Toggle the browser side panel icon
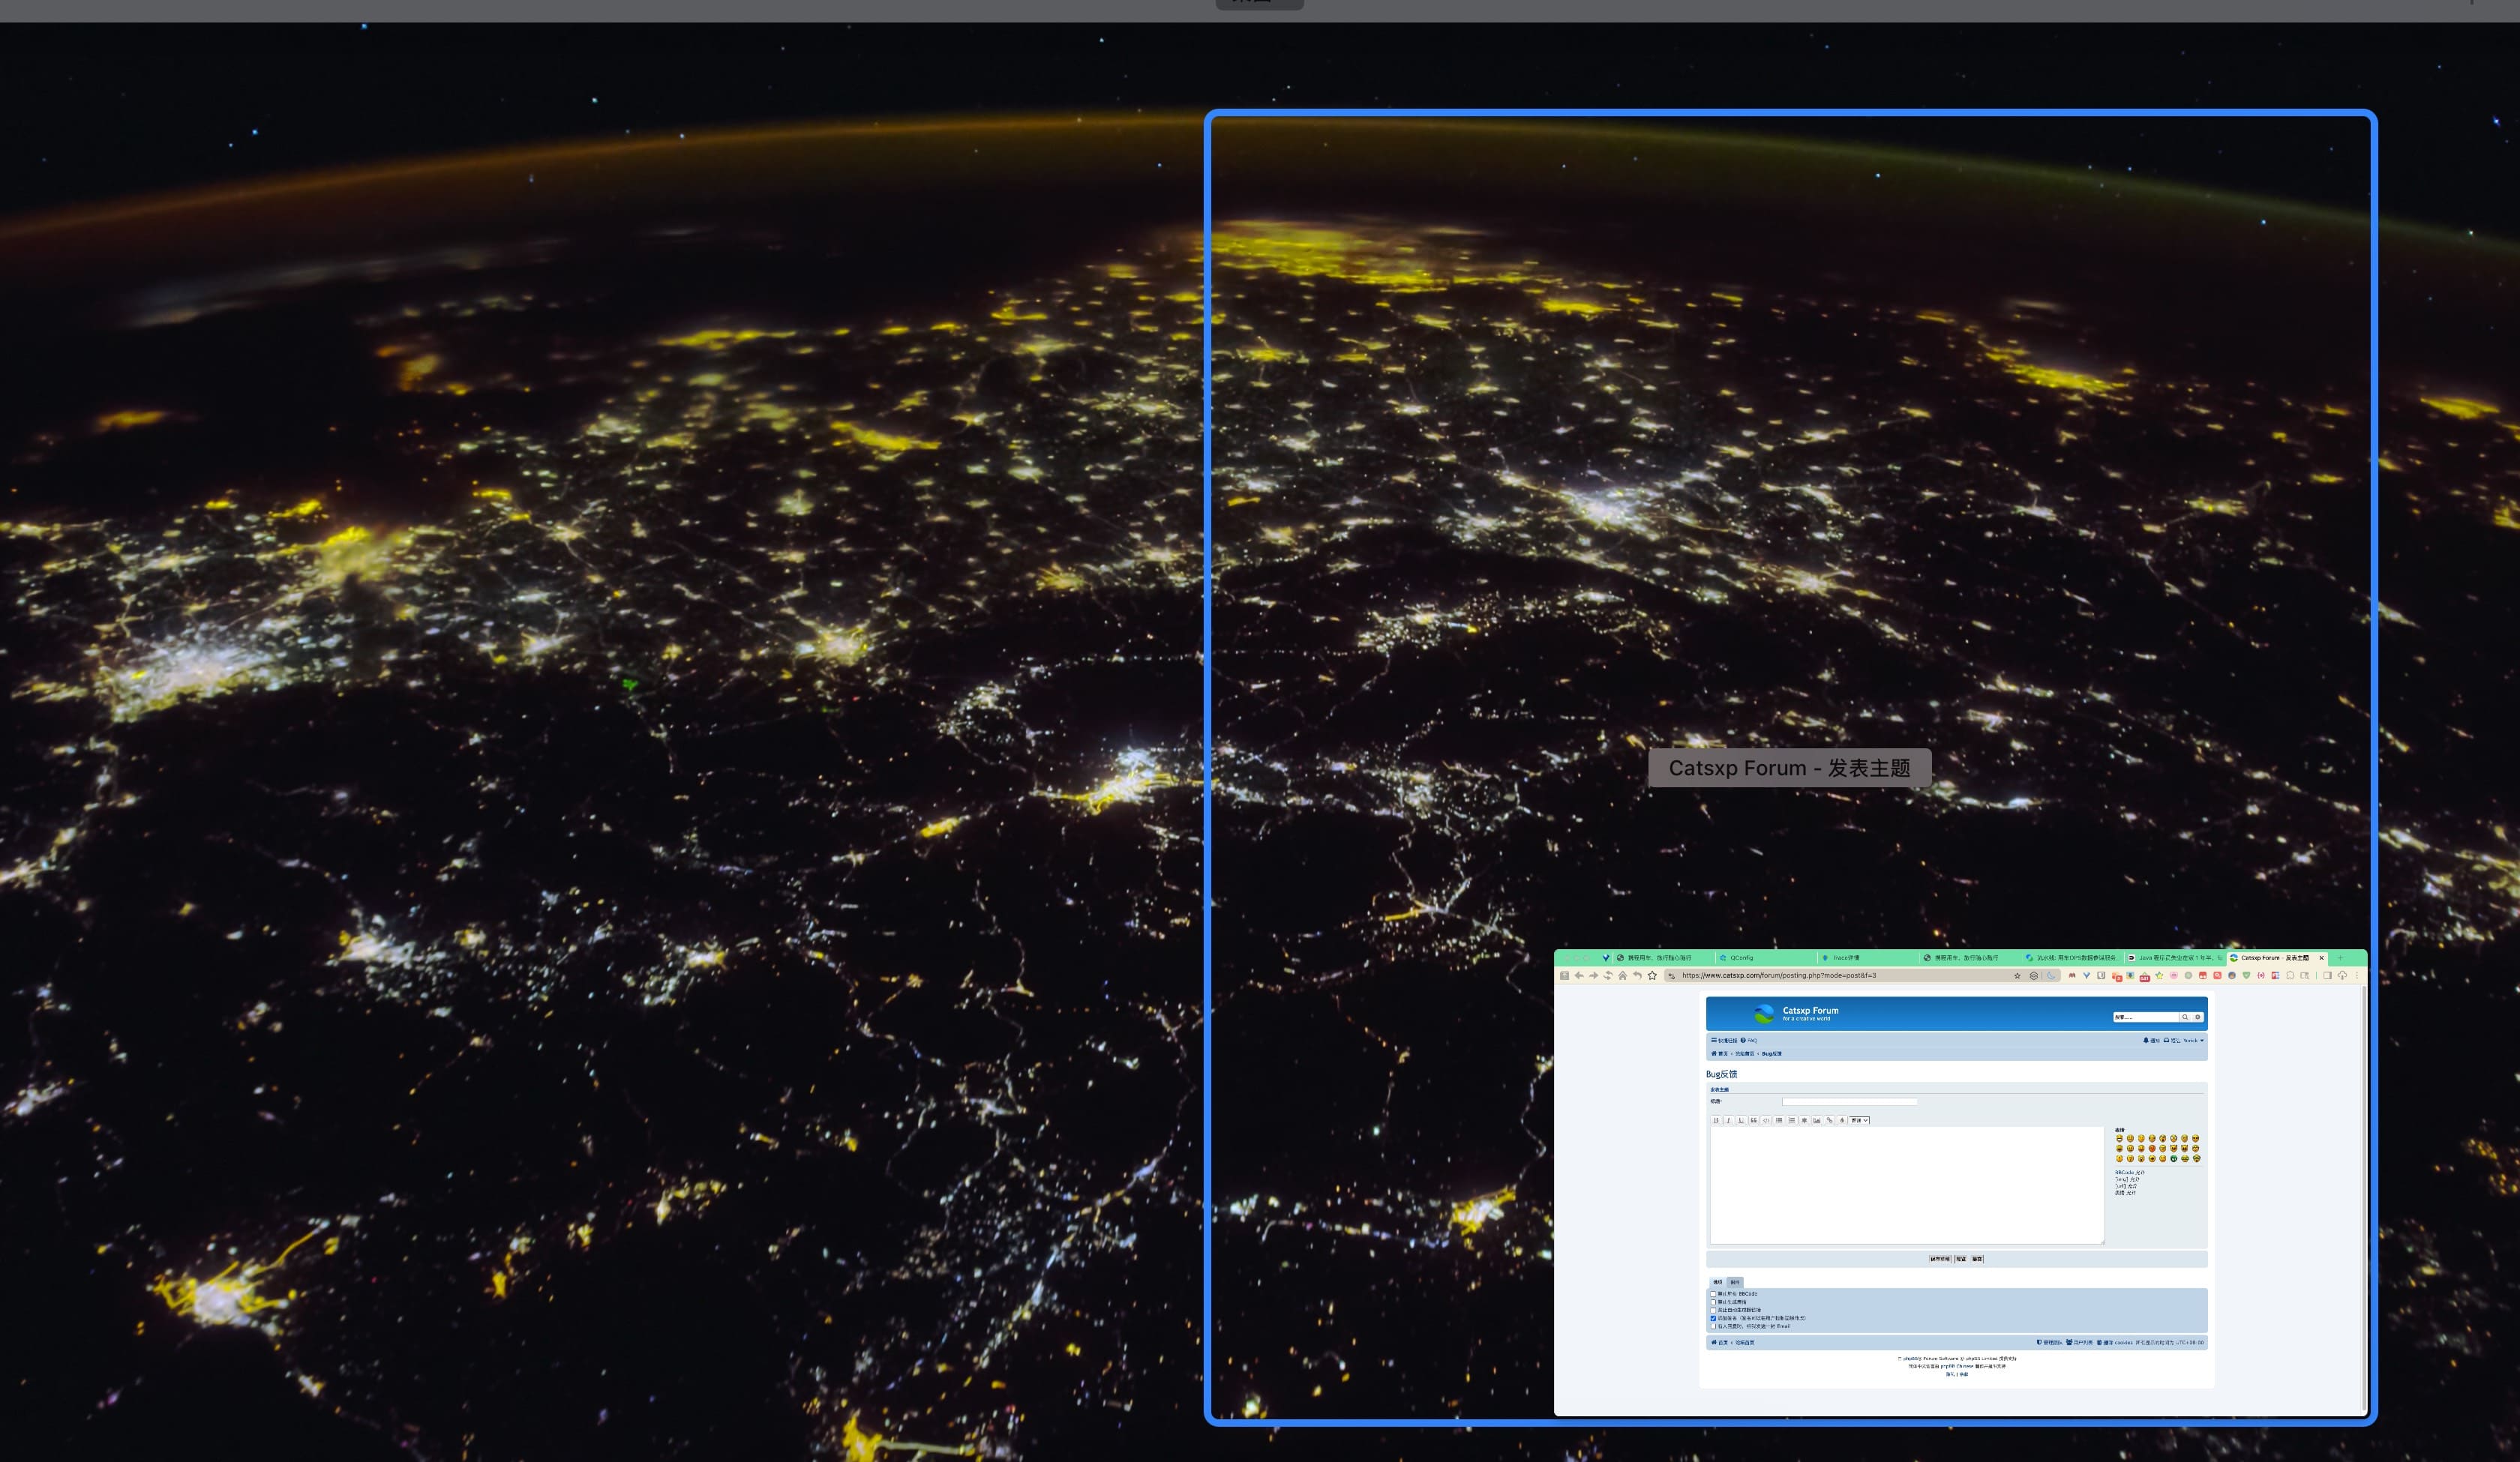Viewport: 2520px width, 1462px height. tap(2327, 976)
